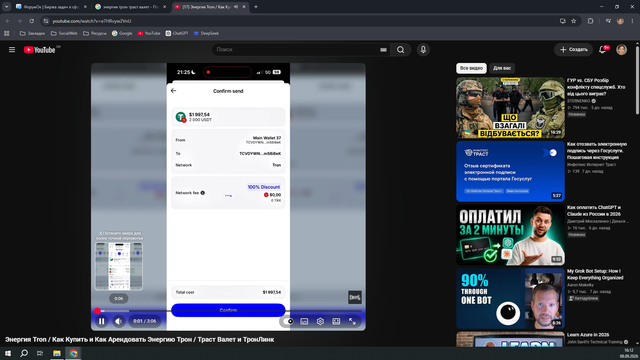Mute the video with the speaker icon

[x=118, y=321]
